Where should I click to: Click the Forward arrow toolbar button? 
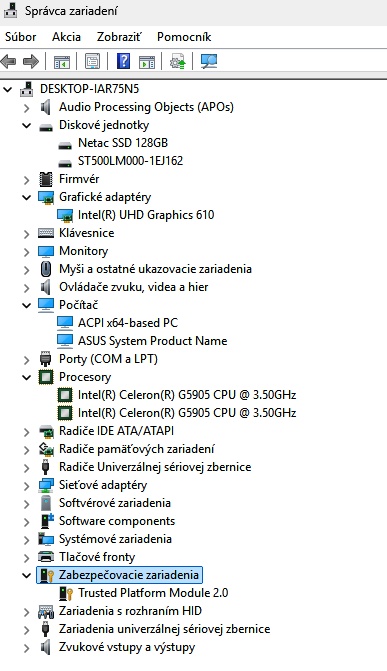31,62
